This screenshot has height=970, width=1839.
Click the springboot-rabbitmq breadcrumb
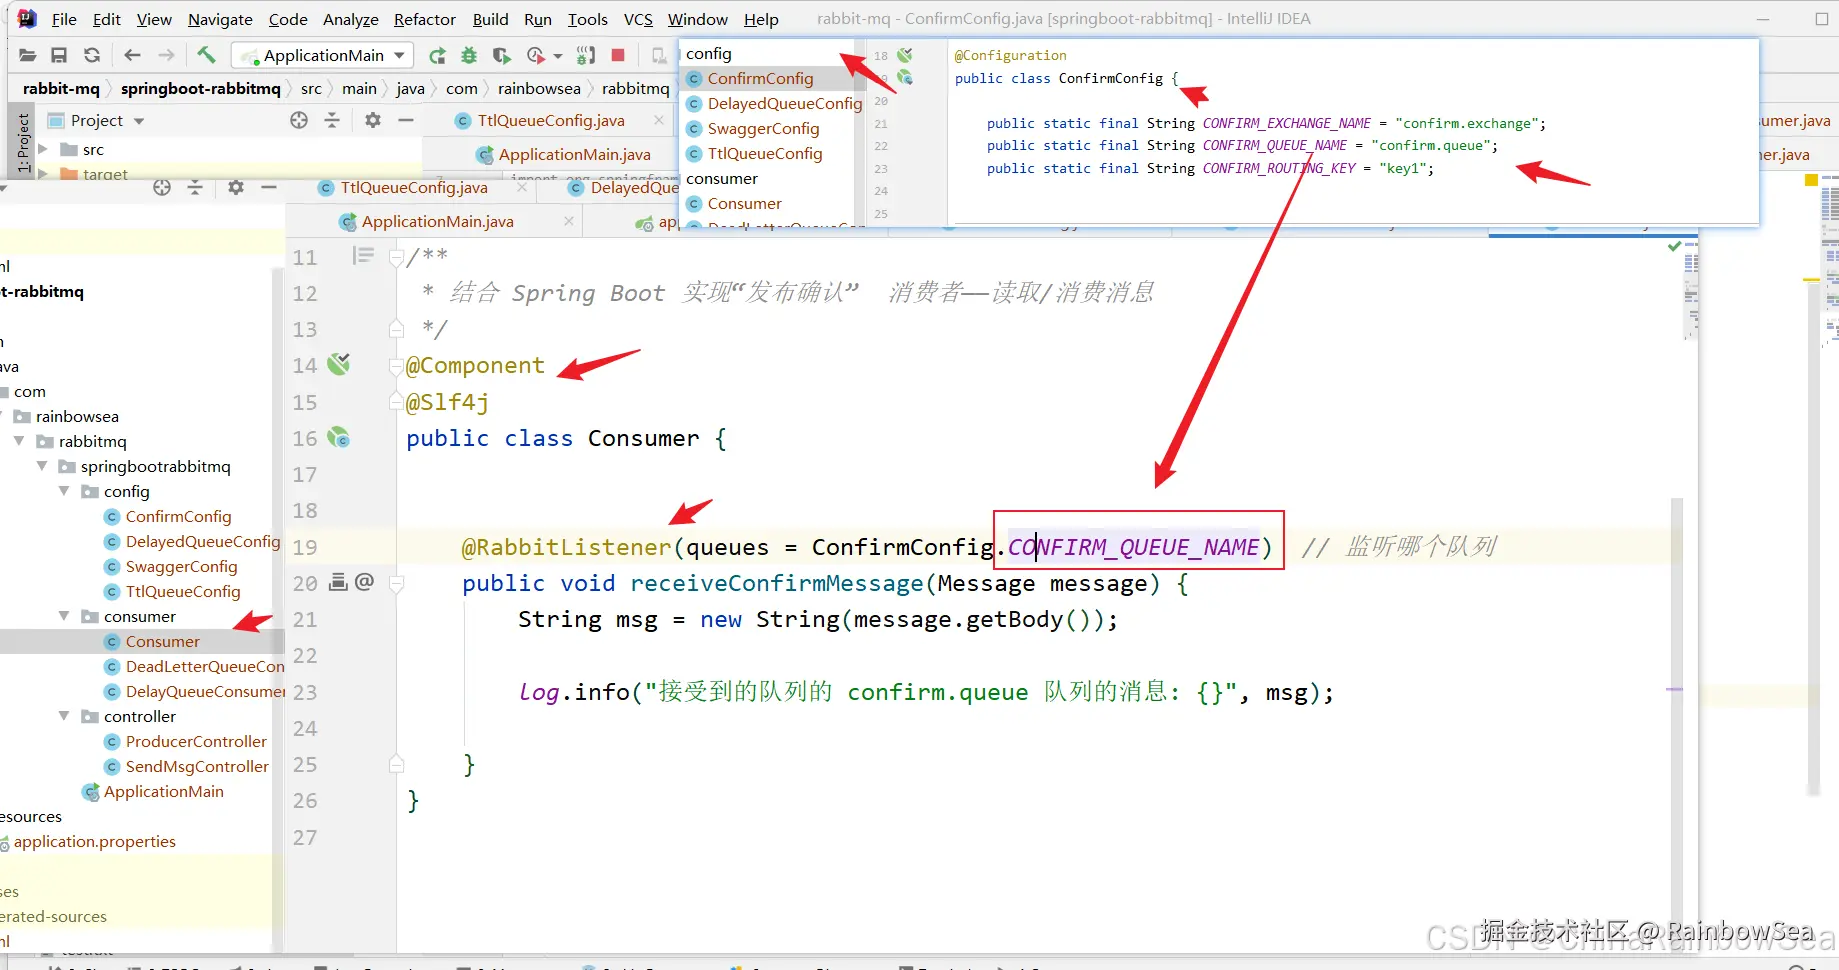200,88
